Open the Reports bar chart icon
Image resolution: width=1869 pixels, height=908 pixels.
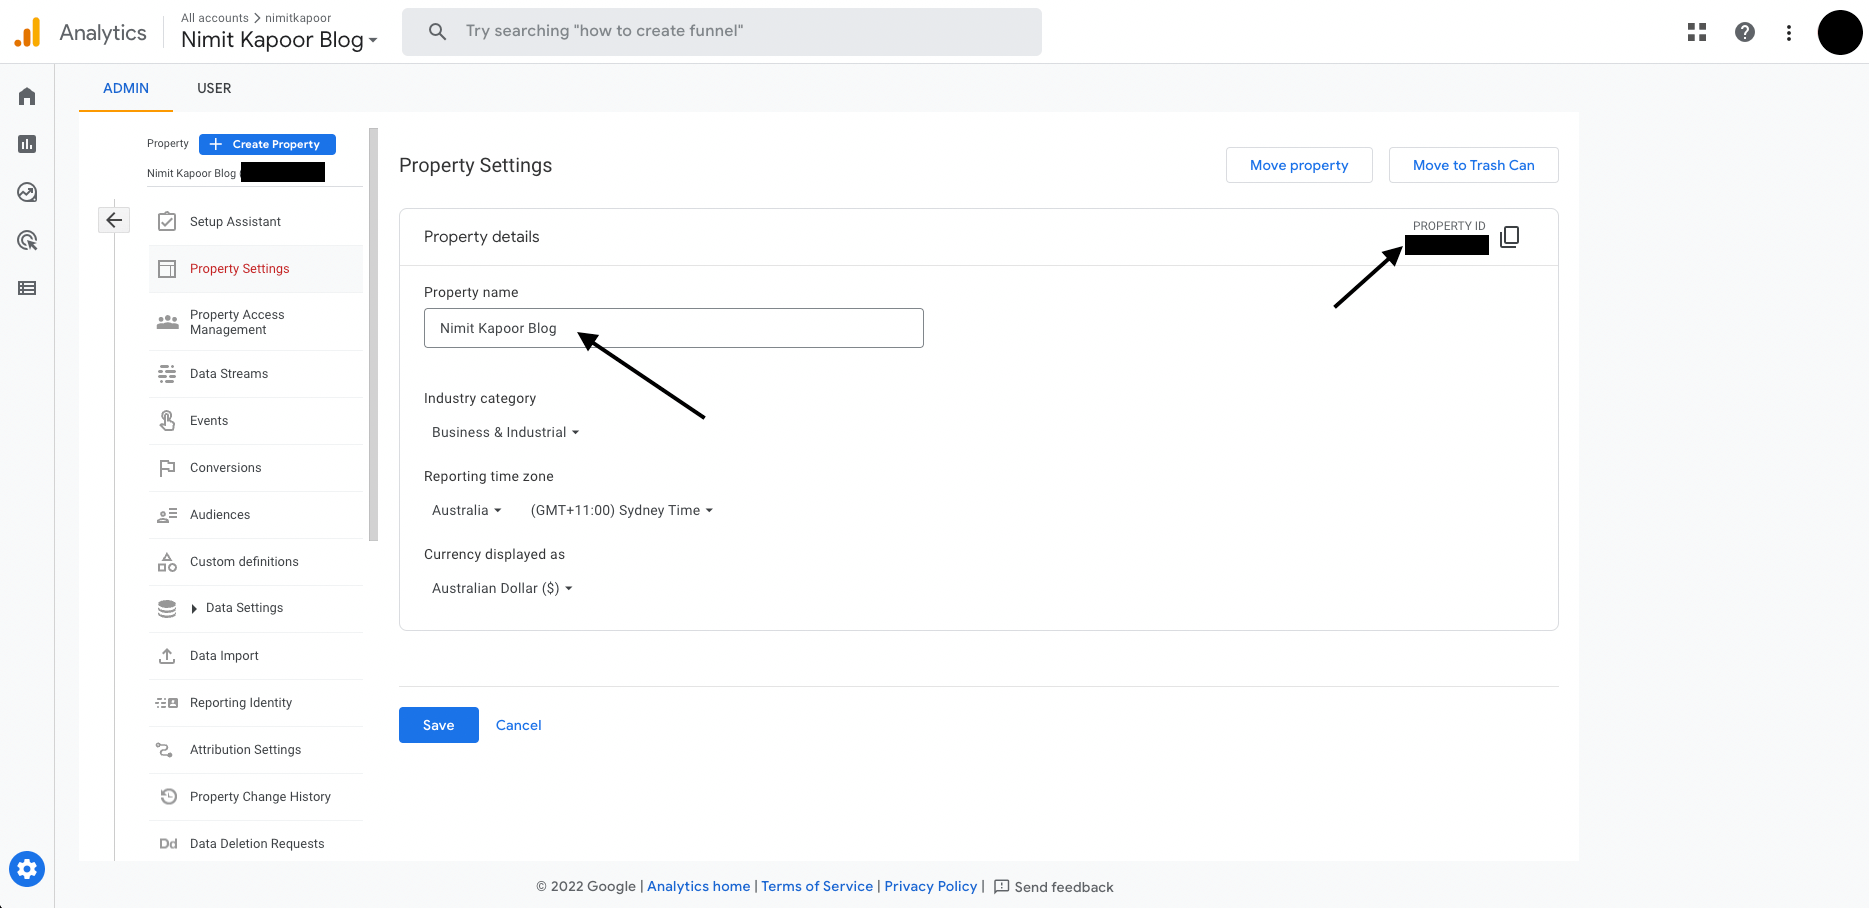[x=27, y=144]
